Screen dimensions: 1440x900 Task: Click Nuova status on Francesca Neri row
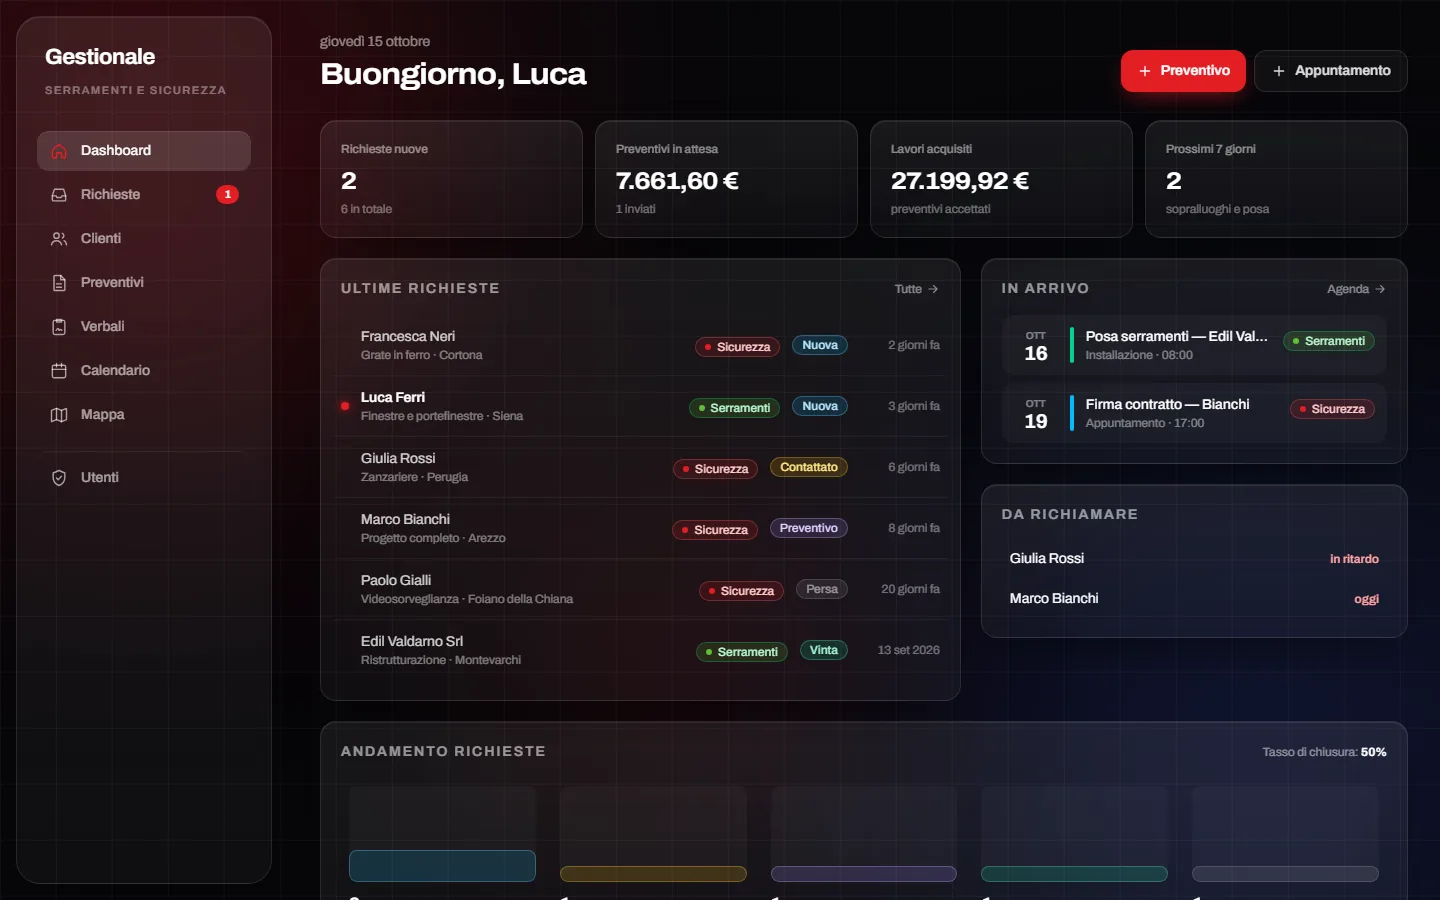coord(820,345)
